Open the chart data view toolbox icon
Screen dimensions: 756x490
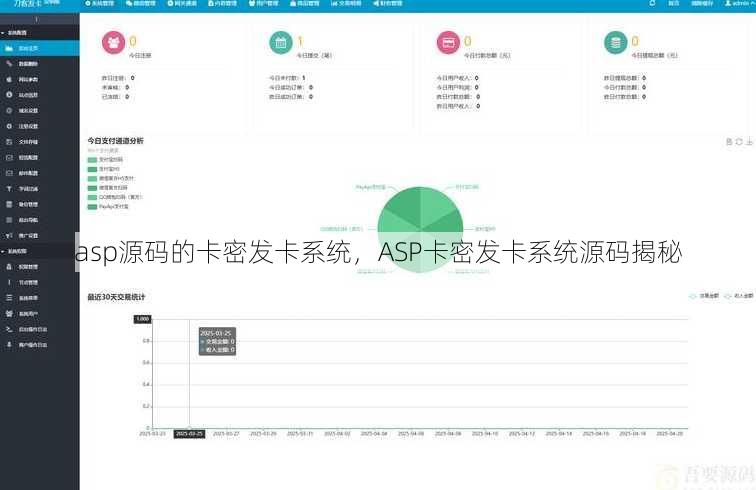pyautogui.click(x=729, y=141)
